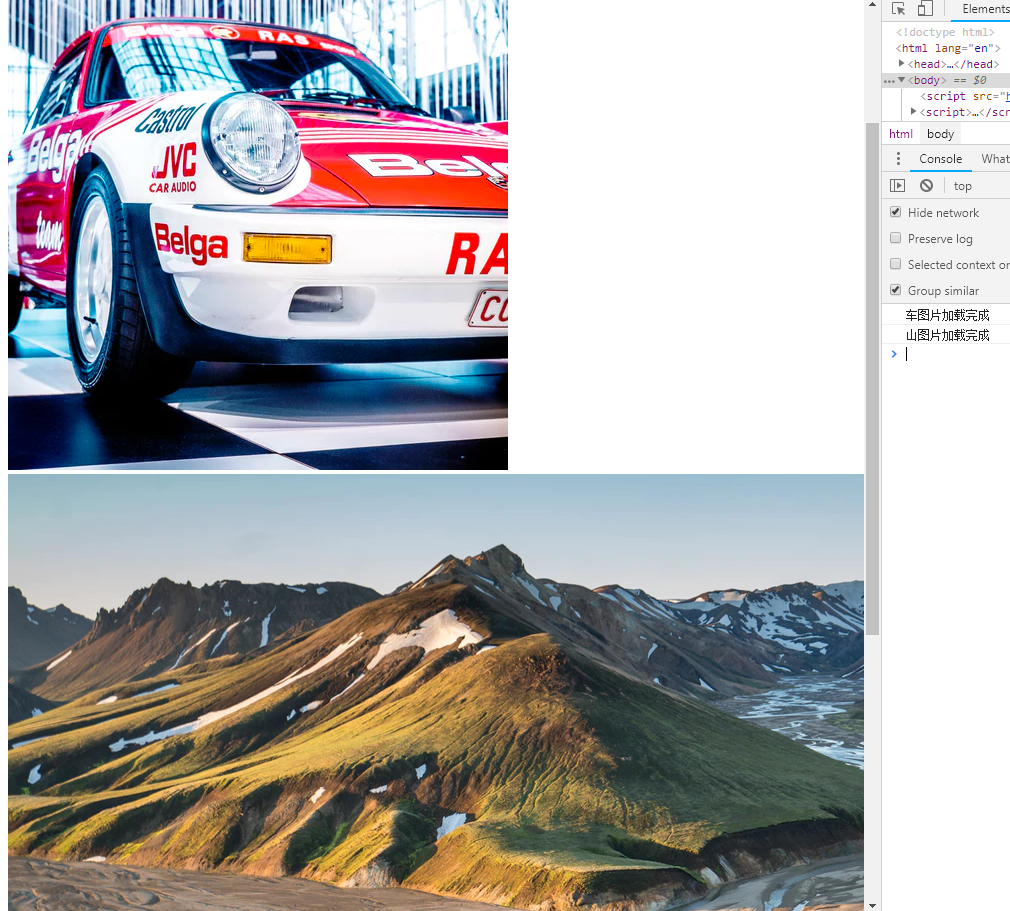This screenshot has width=1010, height=911.
Task: Click the racing car image
Action: pyautogui.click(x=258, y=235)
